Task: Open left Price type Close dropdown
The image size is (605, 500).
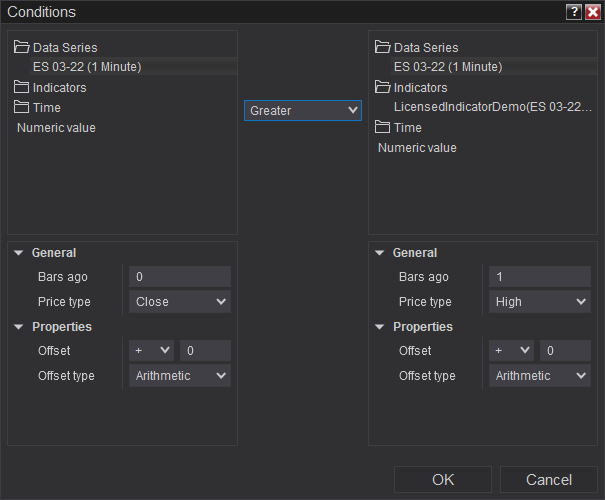Action: click(180, 301)
